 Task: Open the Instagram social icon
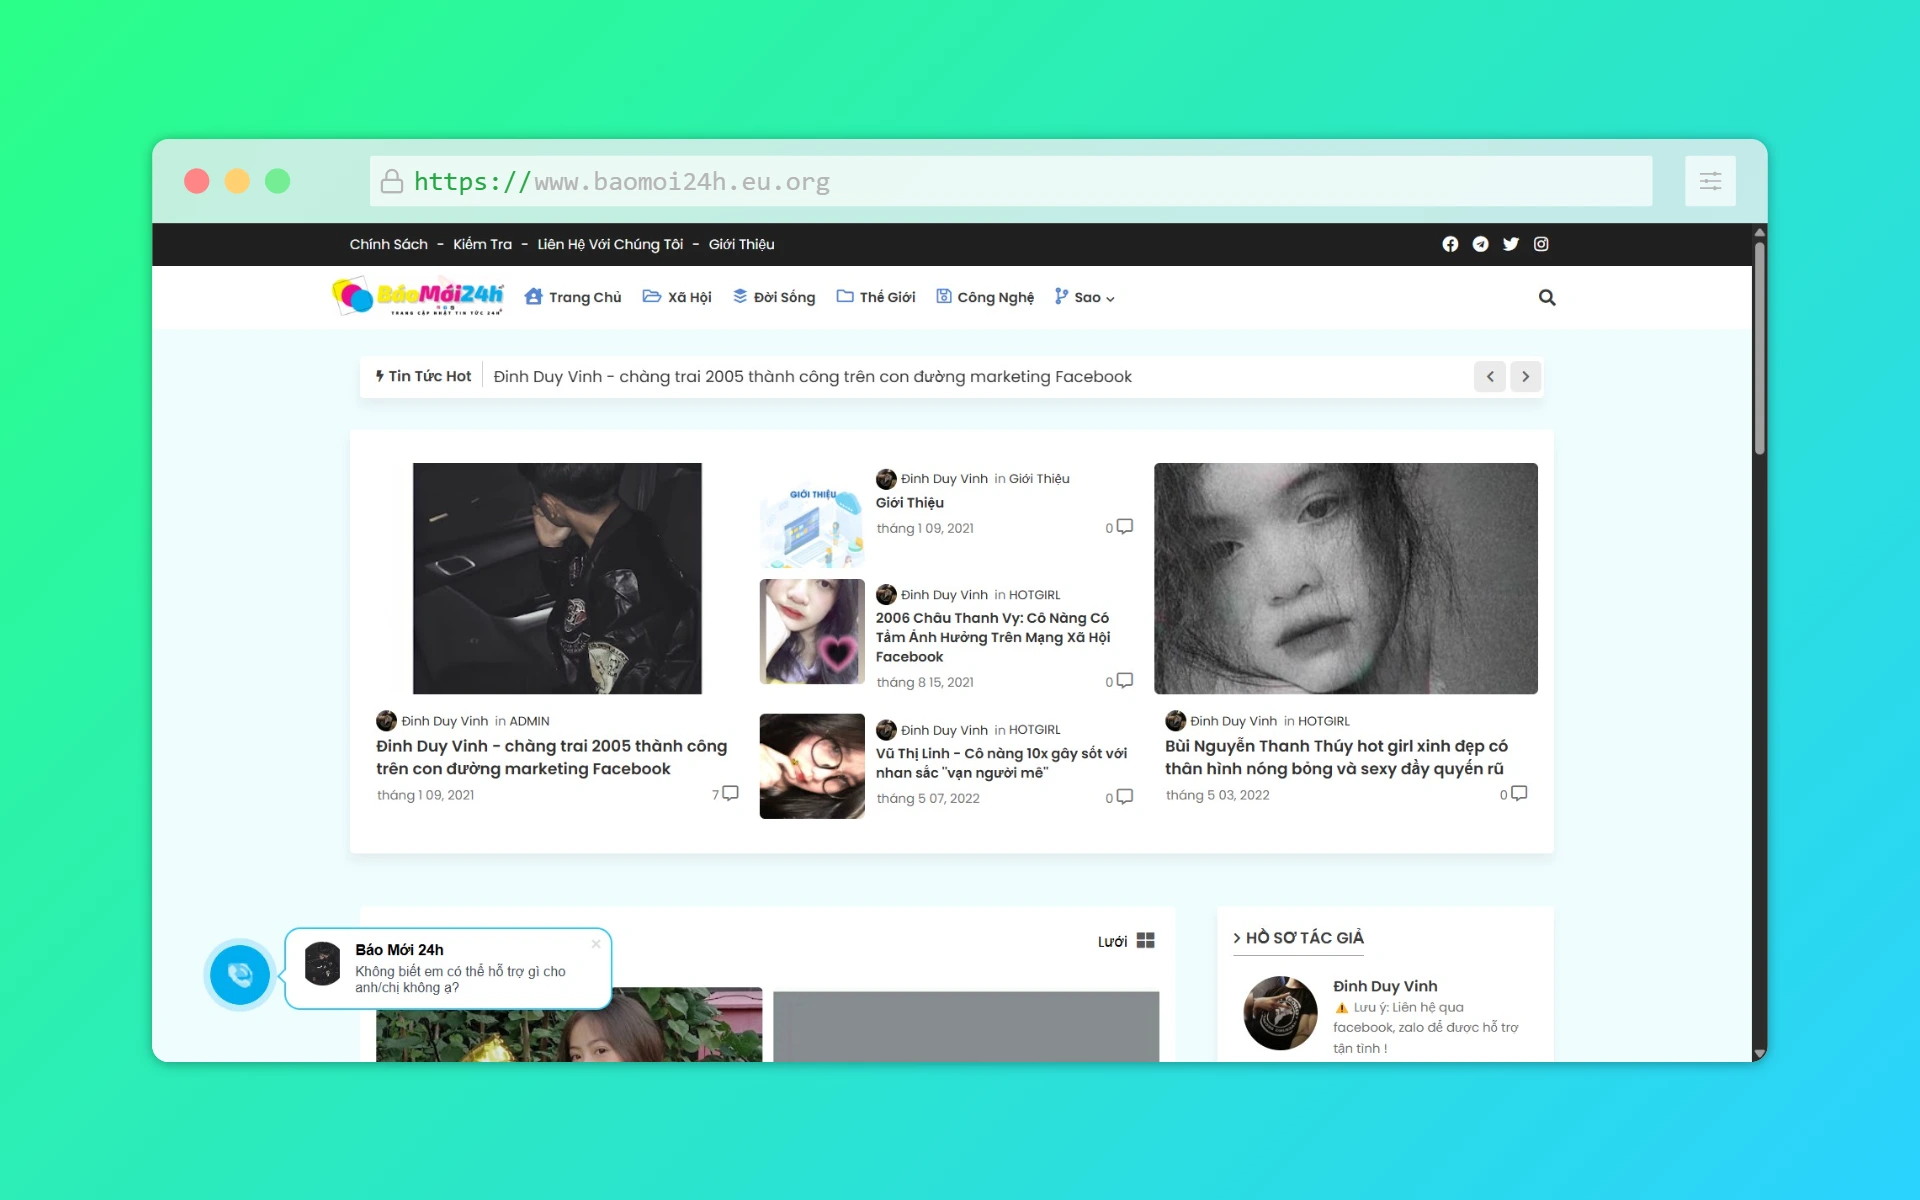coord(1541,244)
